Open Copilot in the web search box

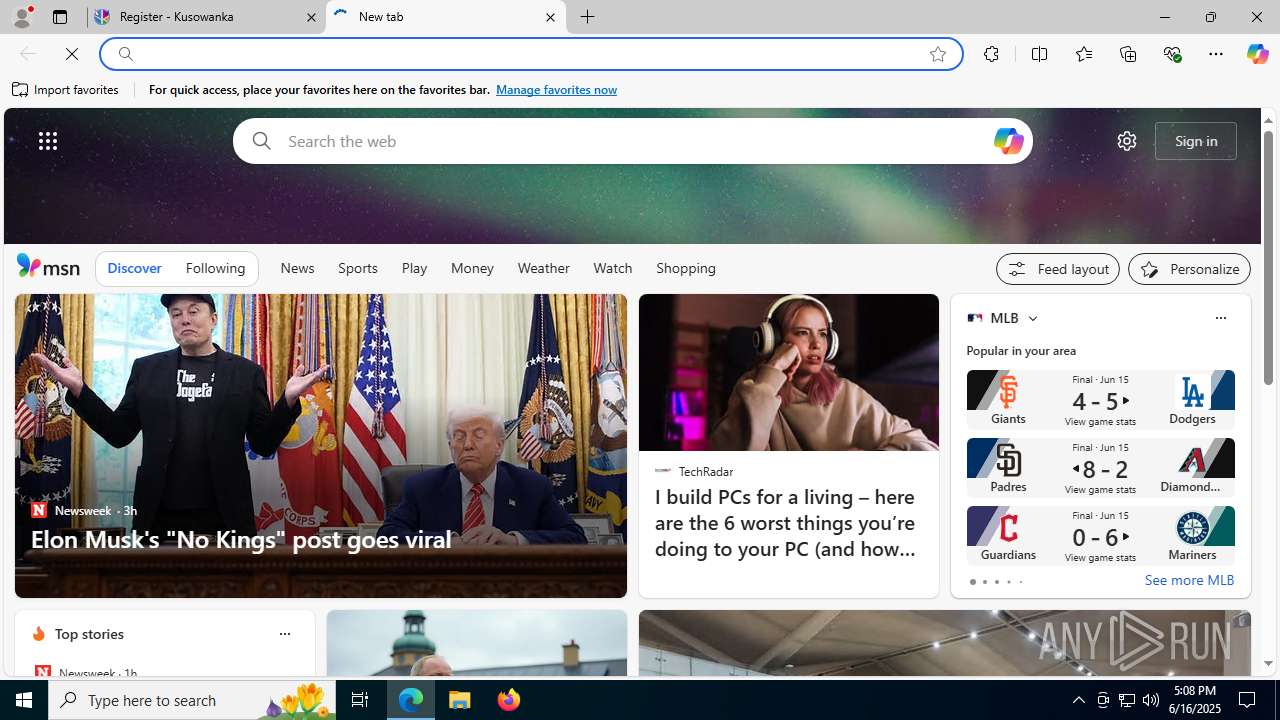tap(1008, 141)
